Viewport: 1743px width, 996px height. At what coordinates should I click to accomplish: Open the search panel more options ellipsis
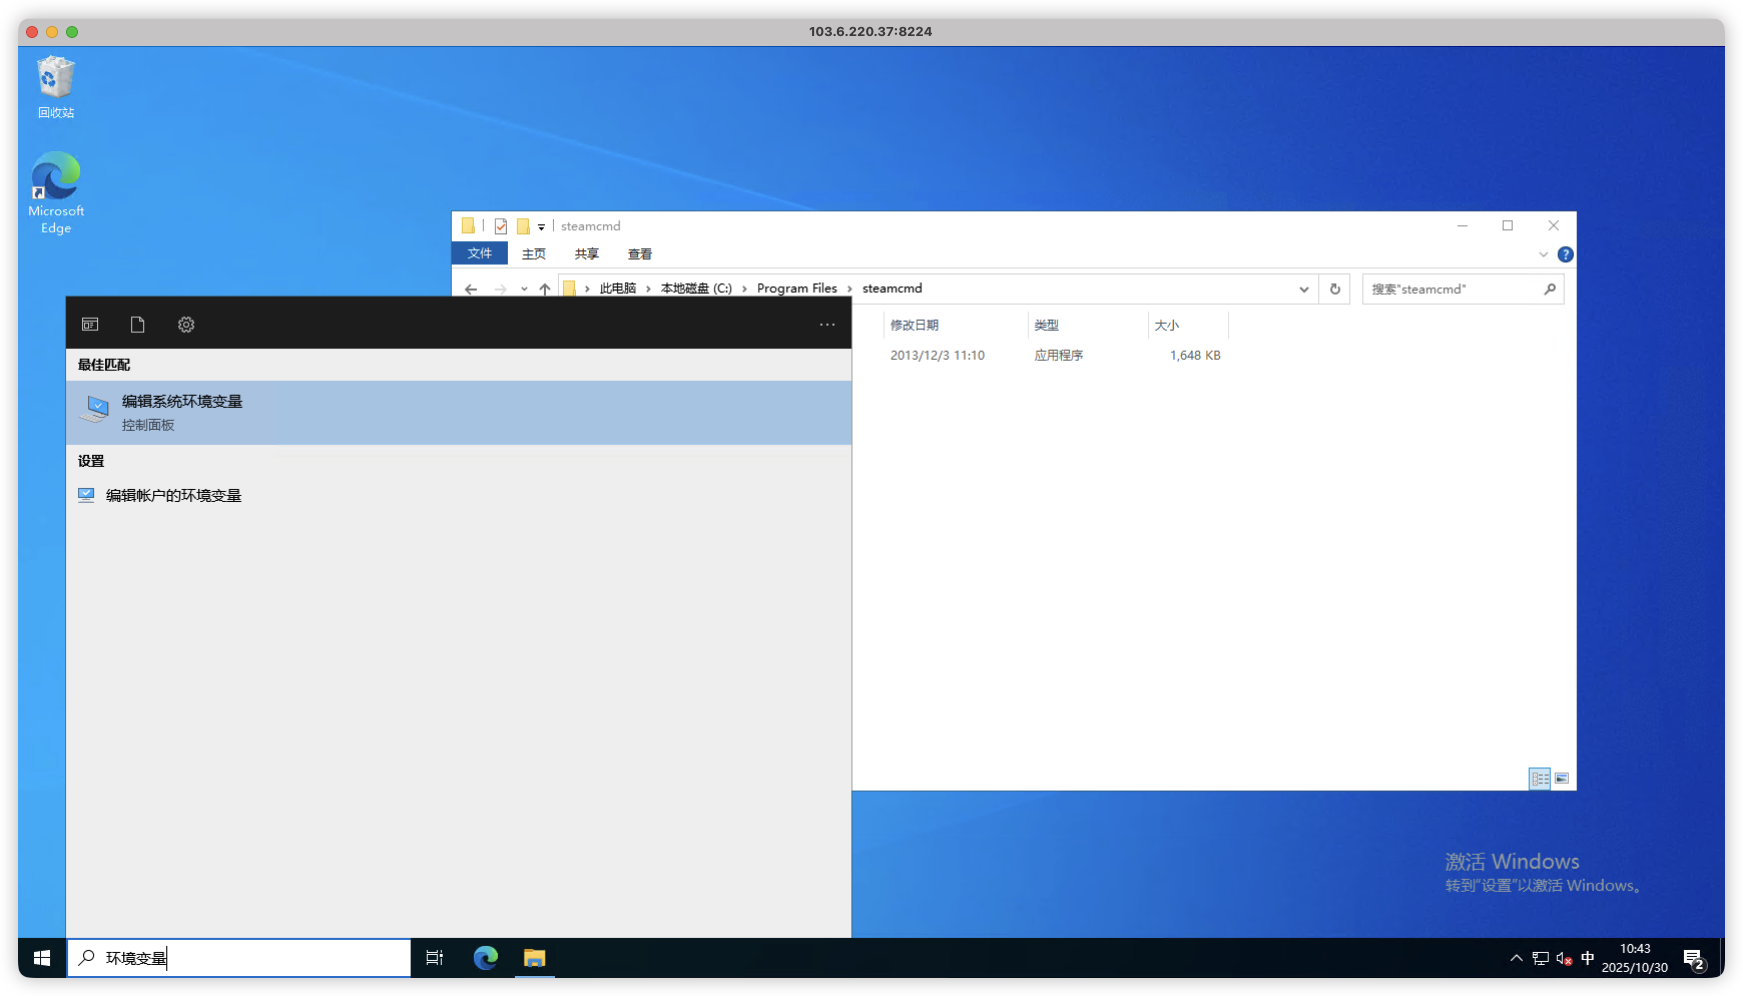(827, 324)
